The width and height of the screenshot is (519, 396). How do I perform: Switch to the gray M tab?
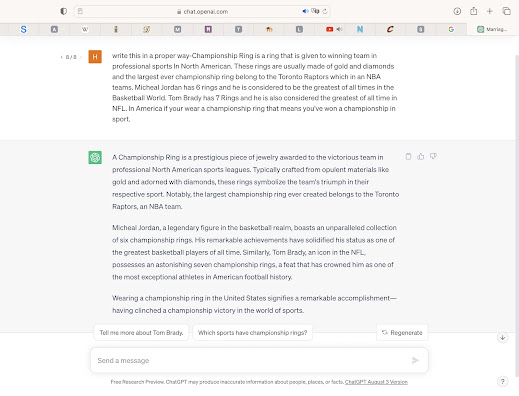point(177,29)
